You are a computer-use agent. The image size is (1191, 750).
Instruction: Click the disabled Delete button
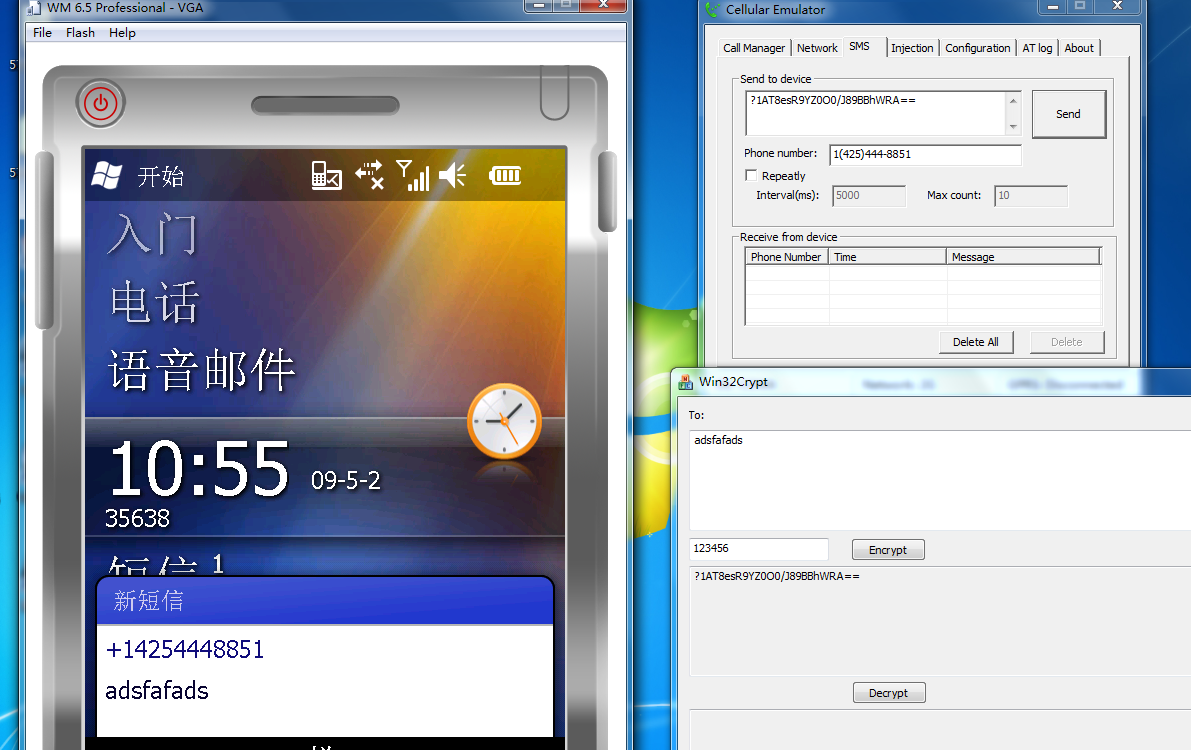coord(1066,342)
